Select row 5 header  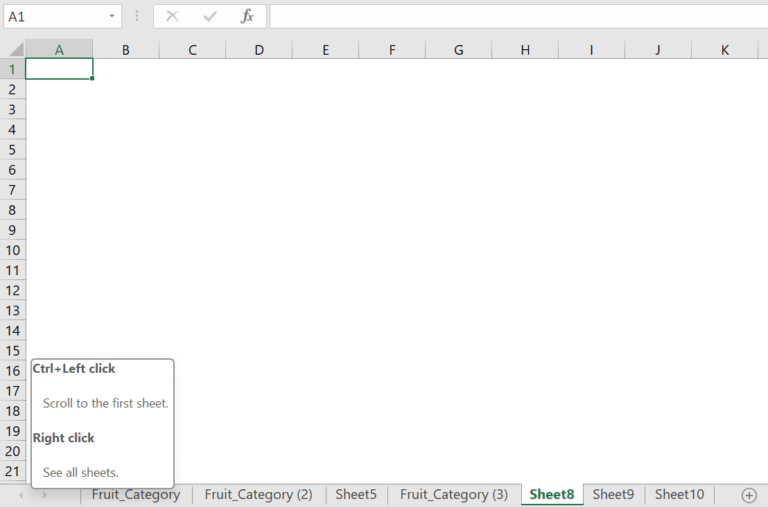tap(13, 149)
